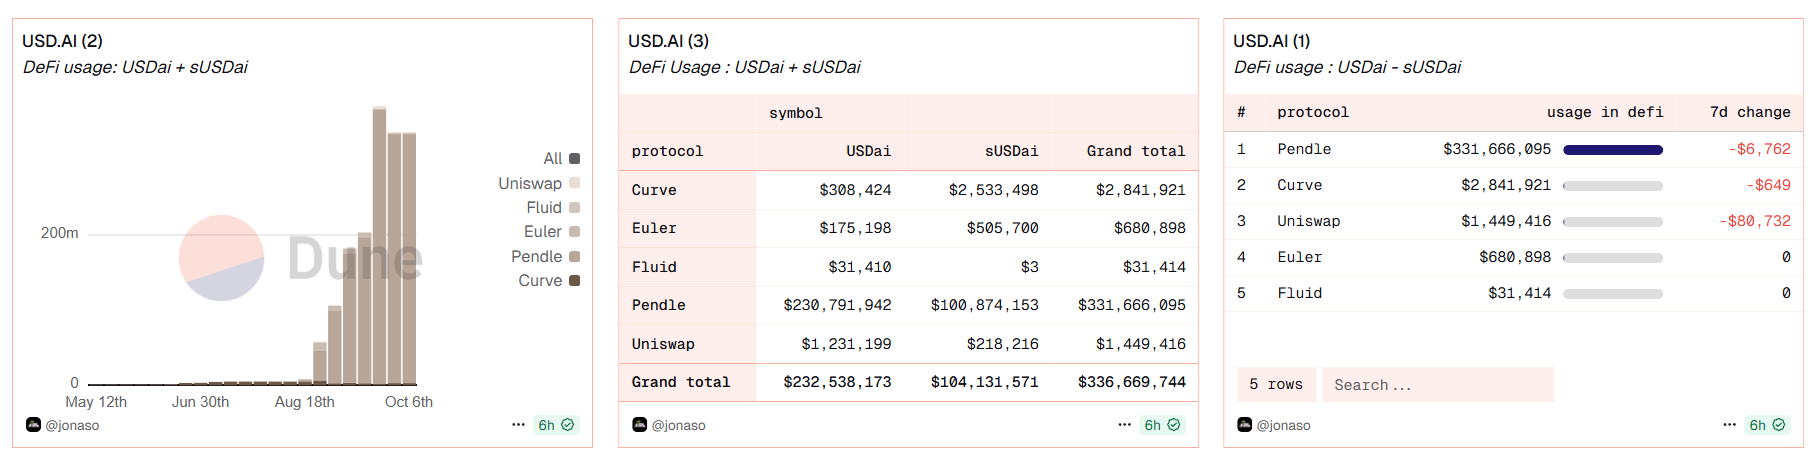
Task: Open the @jonaso author link in USD.AI (1)
Action: (x=1283, y=425)
